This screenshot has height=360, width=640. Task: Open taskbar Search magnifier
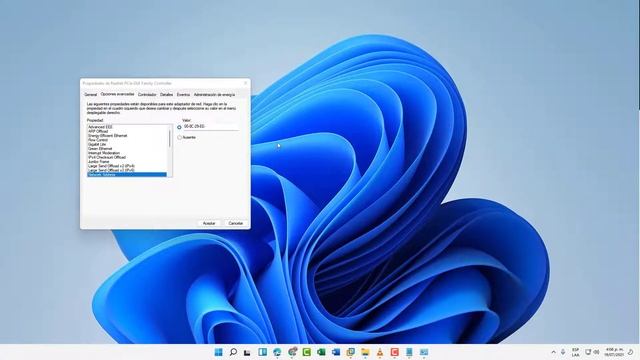pyautogui.click(x=233, y=352)
